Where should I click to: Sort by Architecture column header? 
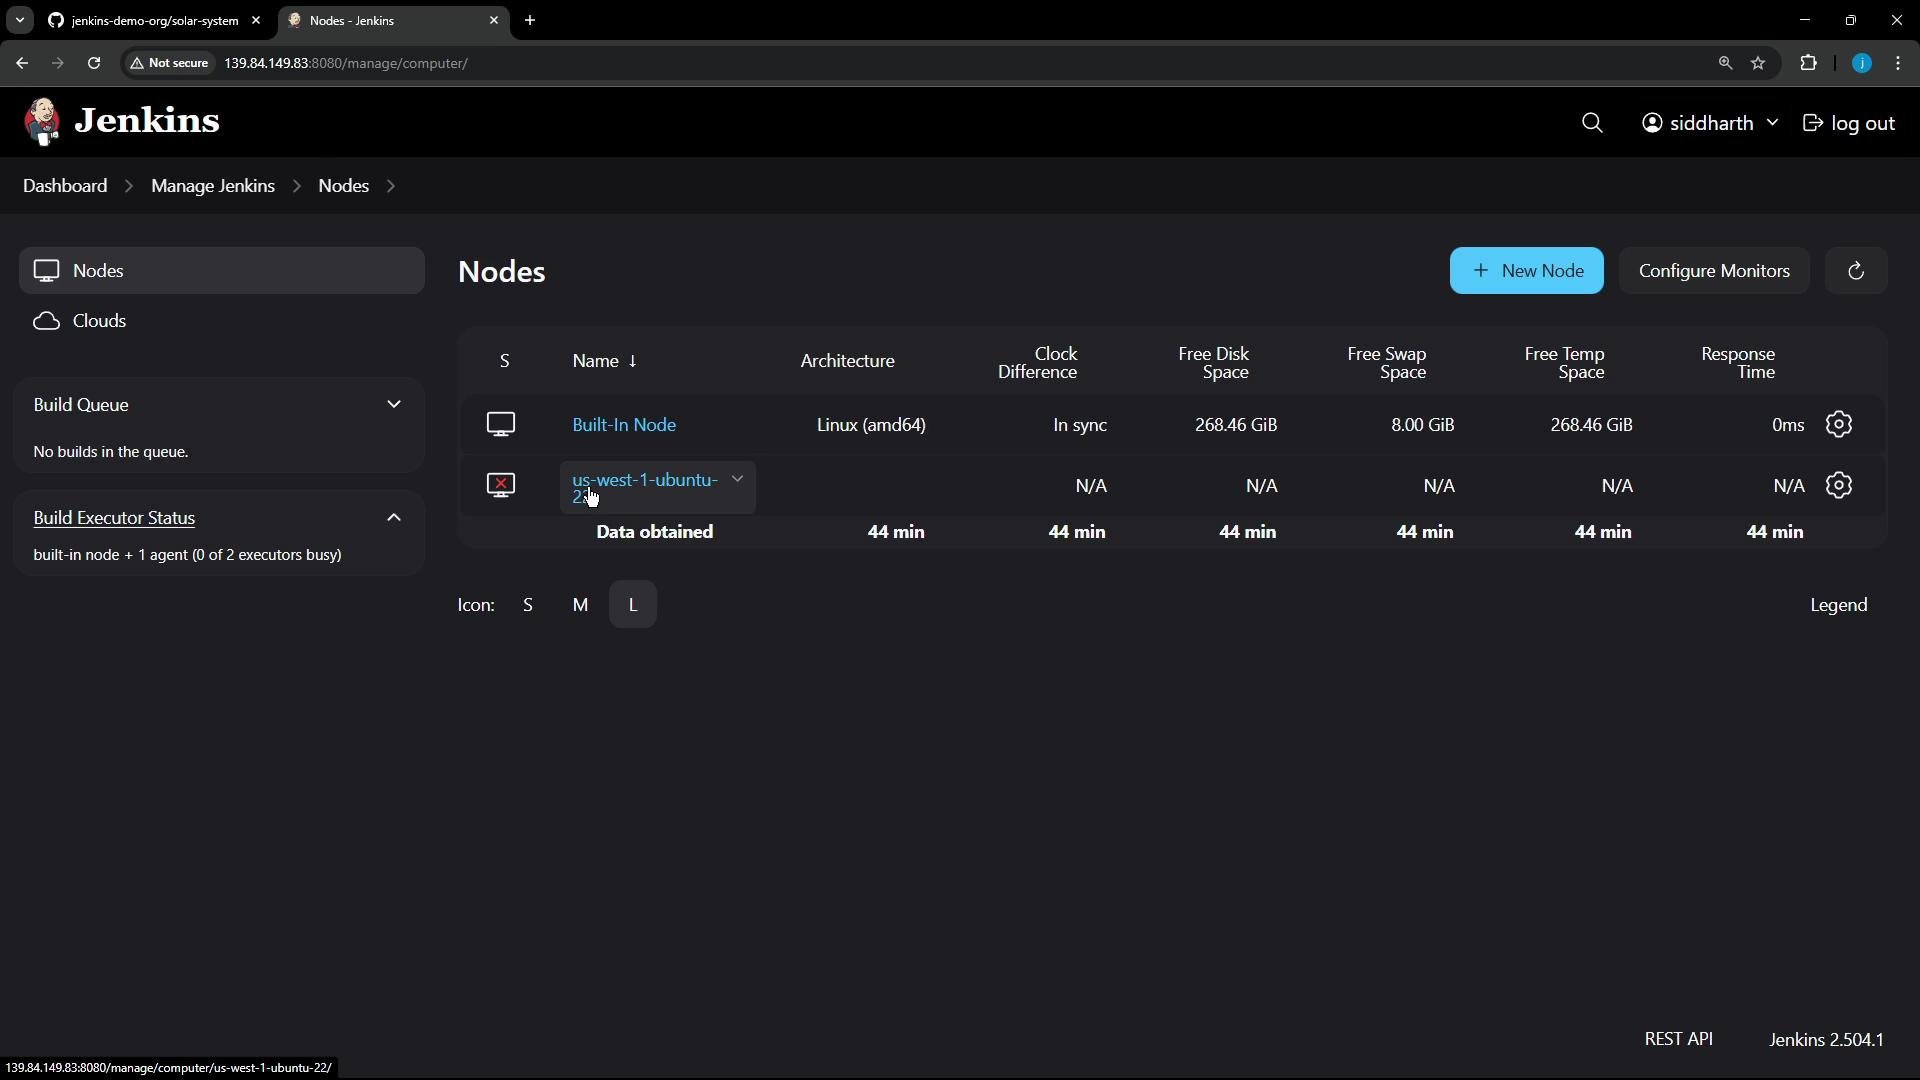tap(847, 361)
